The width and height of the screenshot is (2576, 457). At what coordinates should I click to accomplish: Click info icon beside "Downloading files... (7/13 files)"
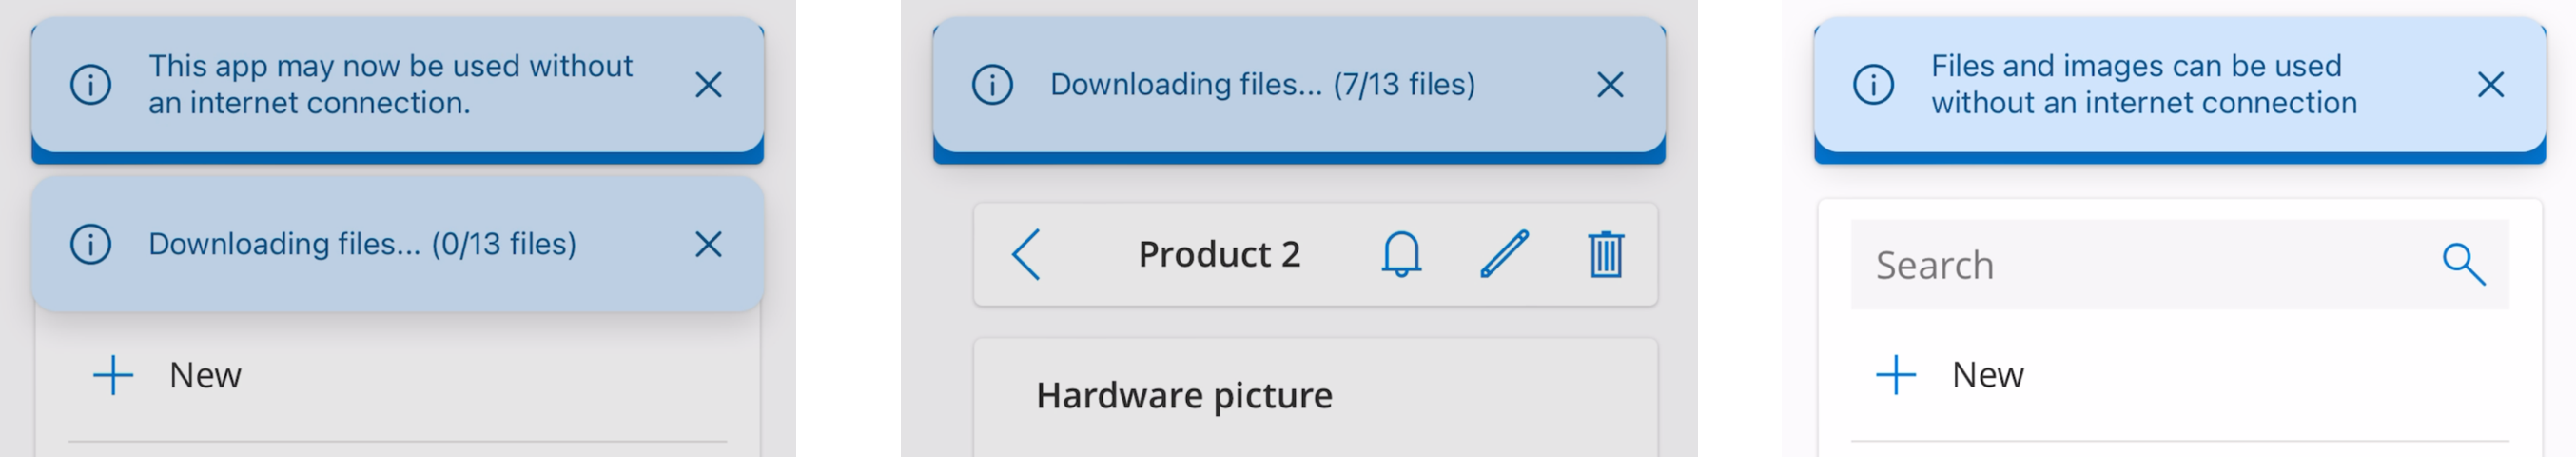pos(992,85)
